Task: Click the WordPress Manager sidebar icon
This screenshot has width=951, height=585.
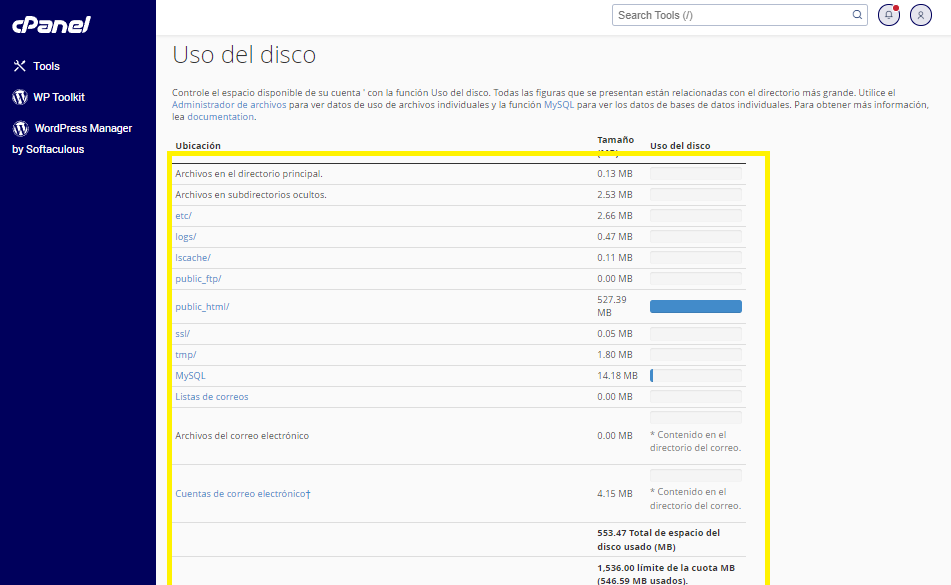Action: point(19,128)
